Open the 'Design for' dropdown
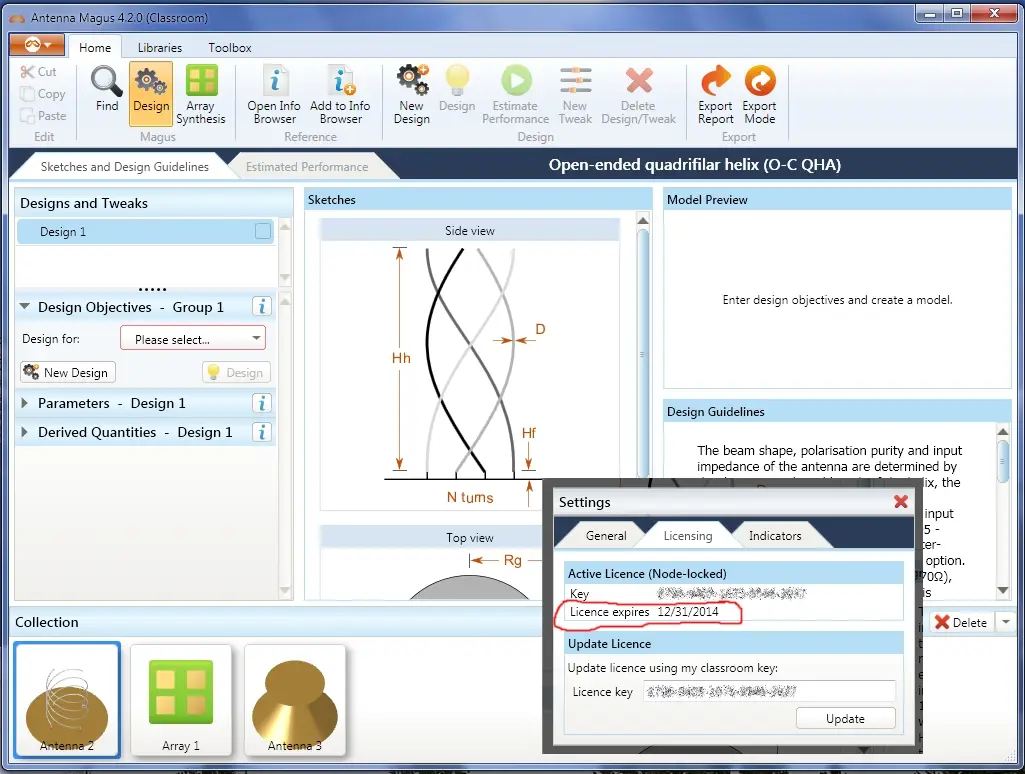 click(193, 339)
